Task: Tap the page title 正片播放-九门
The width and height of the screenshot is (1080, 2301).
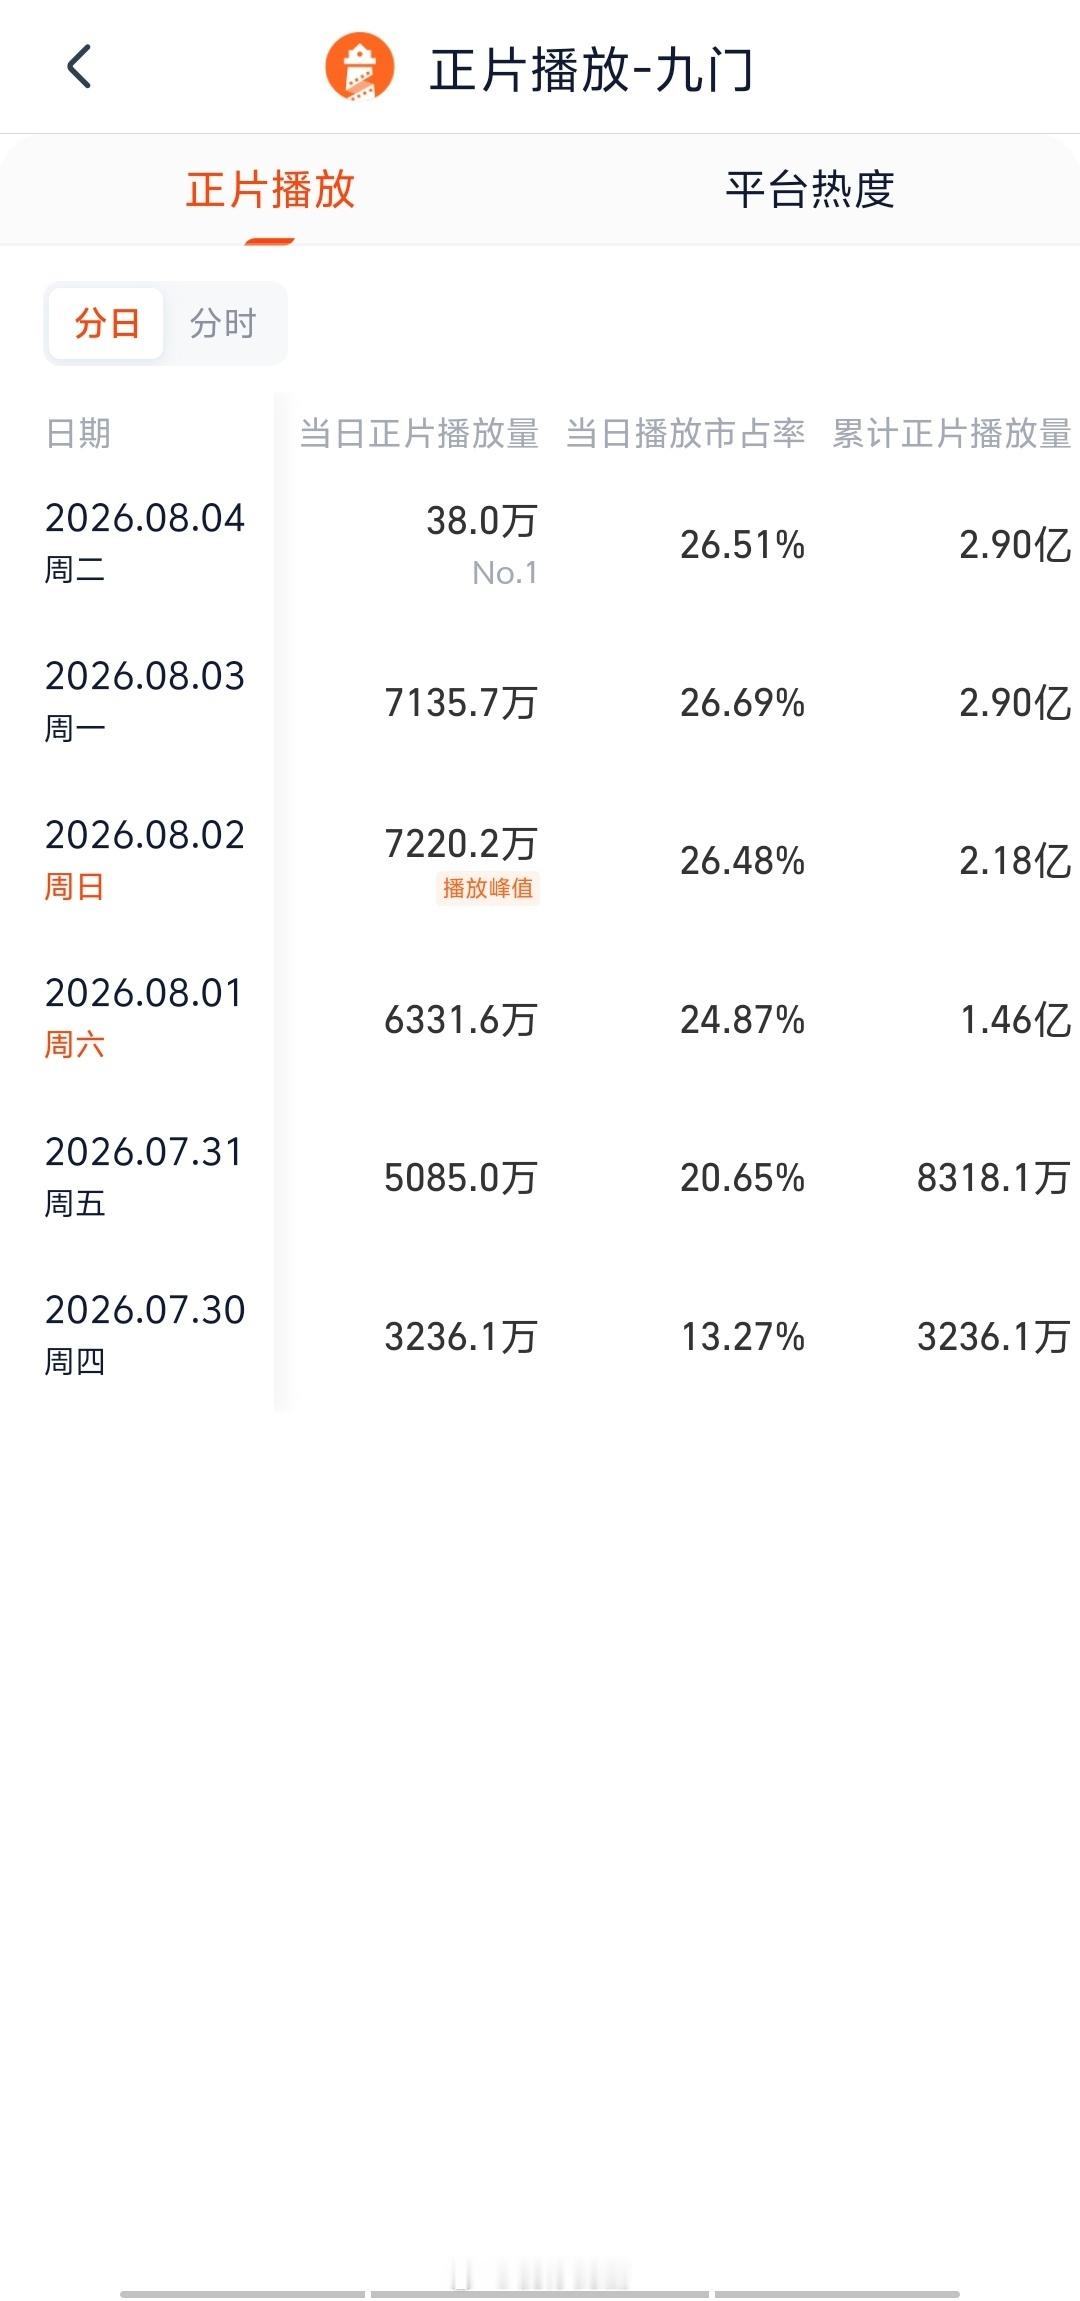Action: (592, 70)
